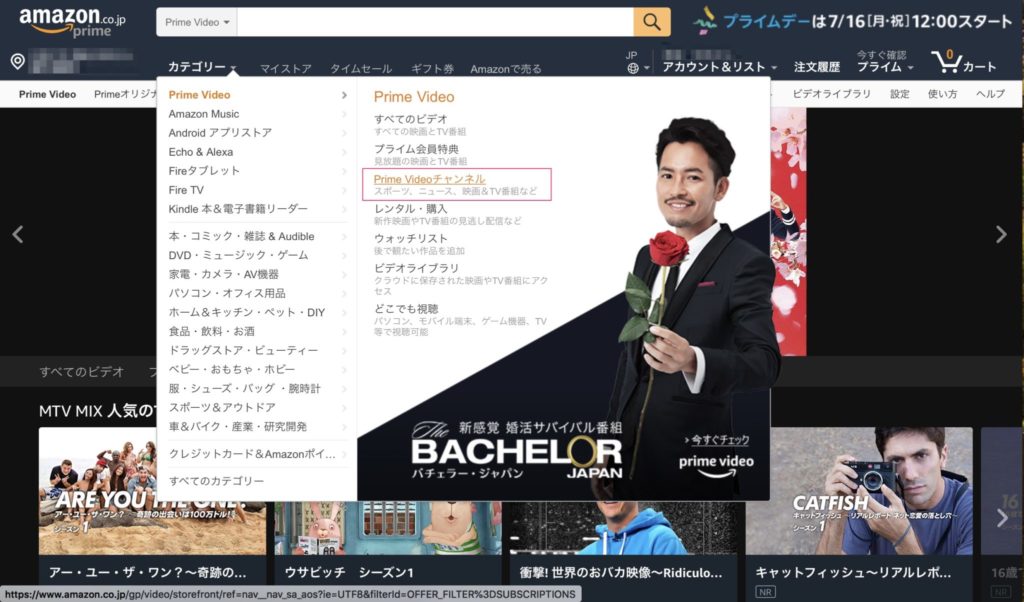The height and width of the screenshot is (602, 1024).
Task: Select ドラッグストア・ビューティー menu item
Action: point(243,350)
